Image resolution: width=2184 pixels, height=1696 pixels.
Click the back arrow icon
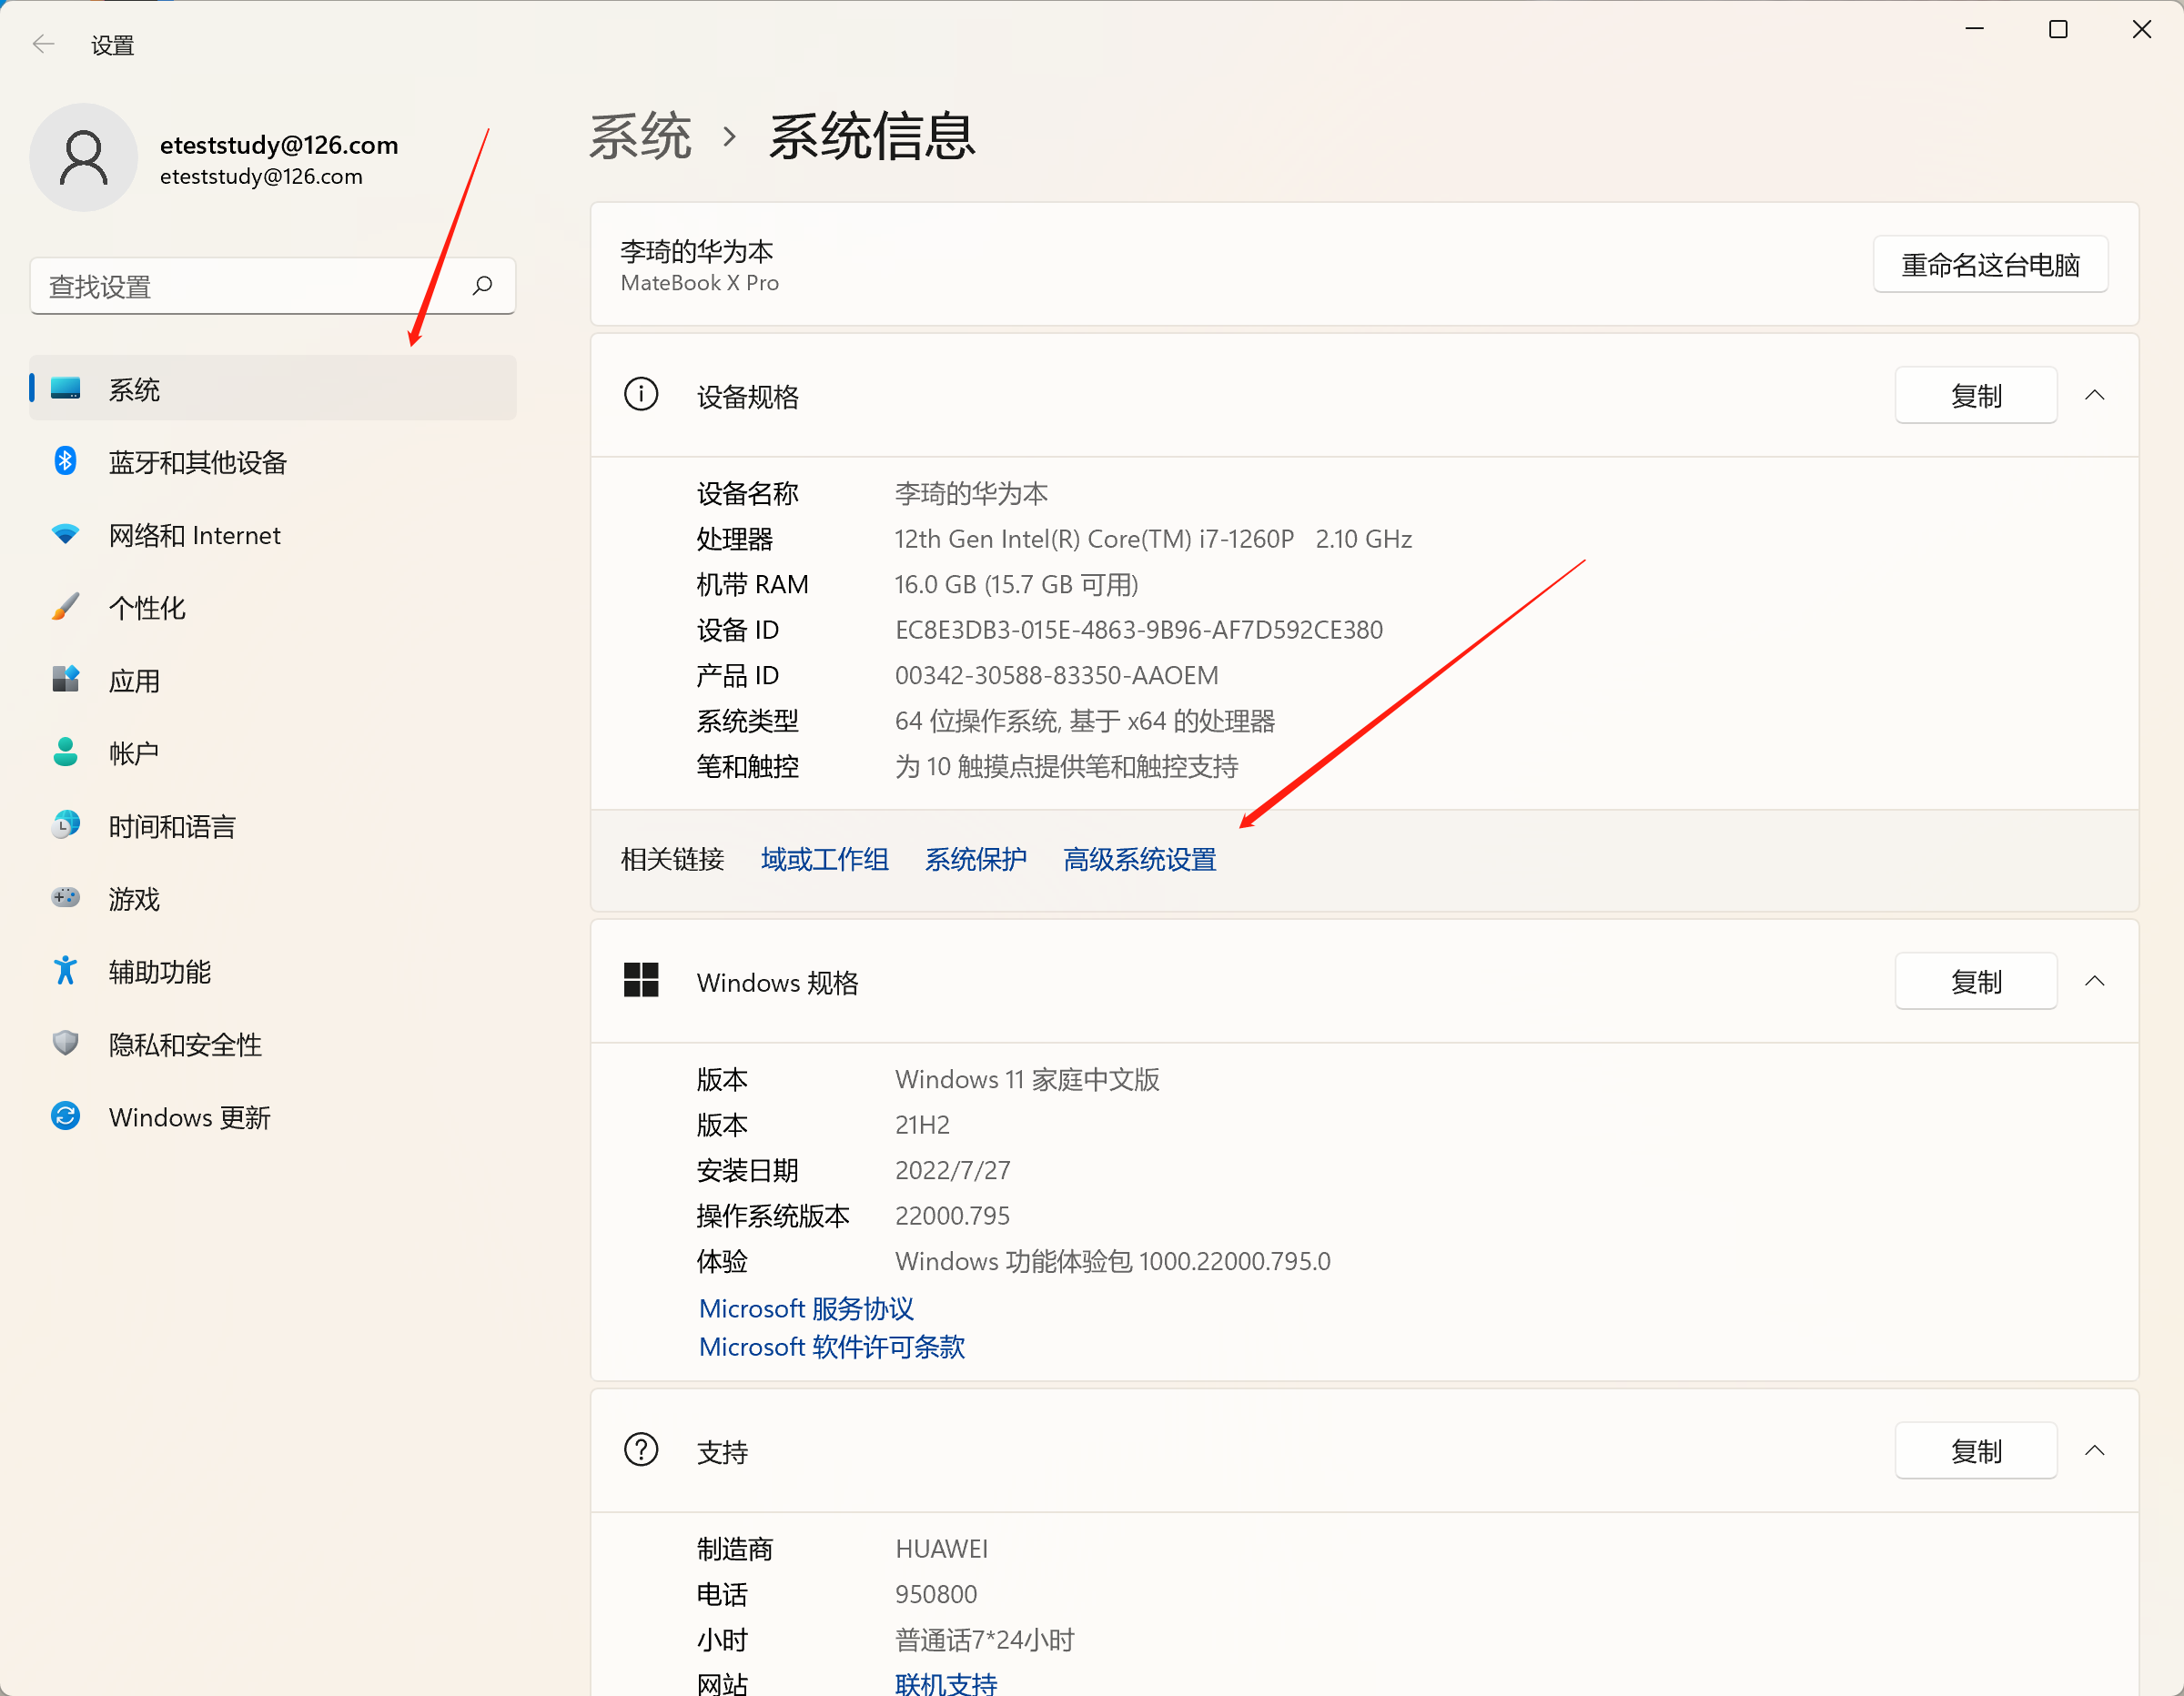click(43, 44)
